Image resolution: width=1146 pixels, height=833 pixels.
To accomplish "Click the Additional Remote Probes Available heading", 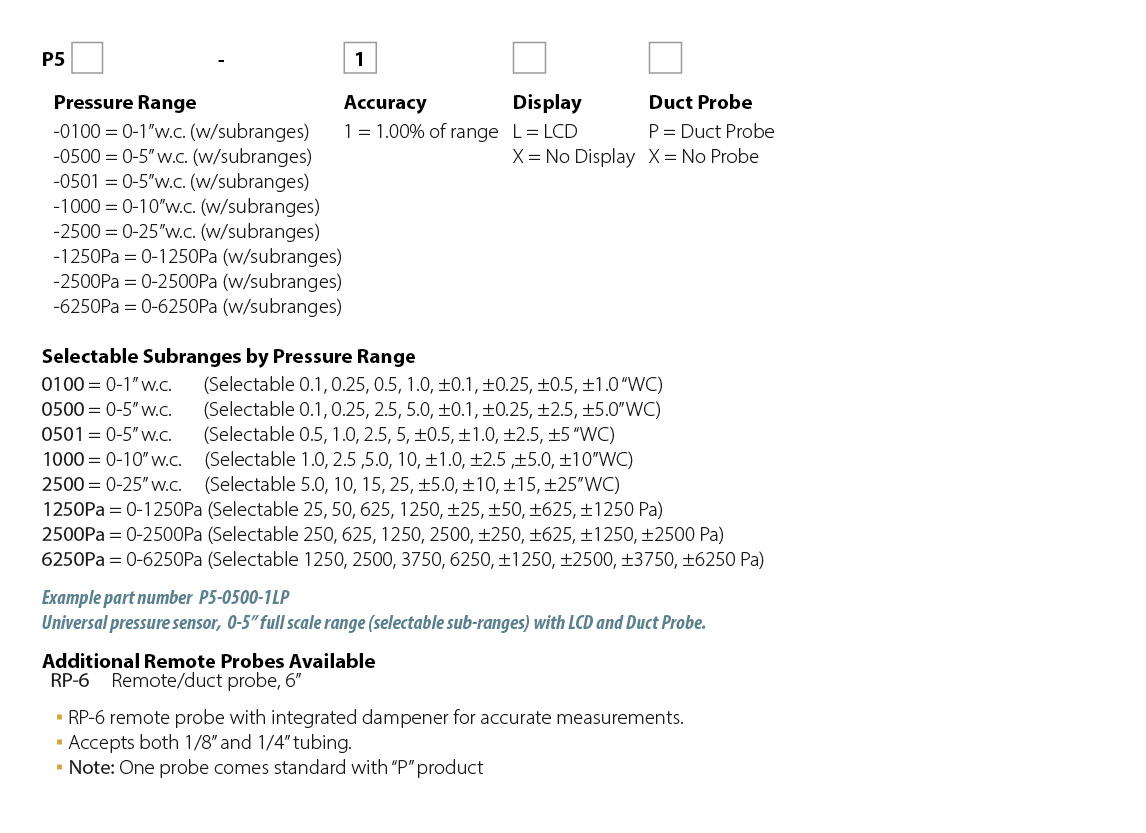I will [209, 661].
